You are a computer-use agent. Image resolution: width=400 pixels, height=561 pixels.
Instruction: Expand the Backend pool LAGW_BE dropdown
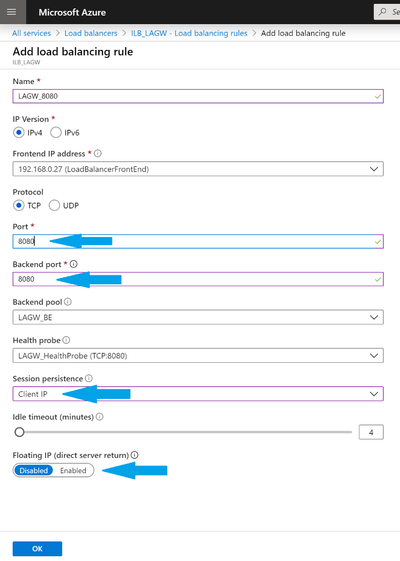[x=198, y=317]
